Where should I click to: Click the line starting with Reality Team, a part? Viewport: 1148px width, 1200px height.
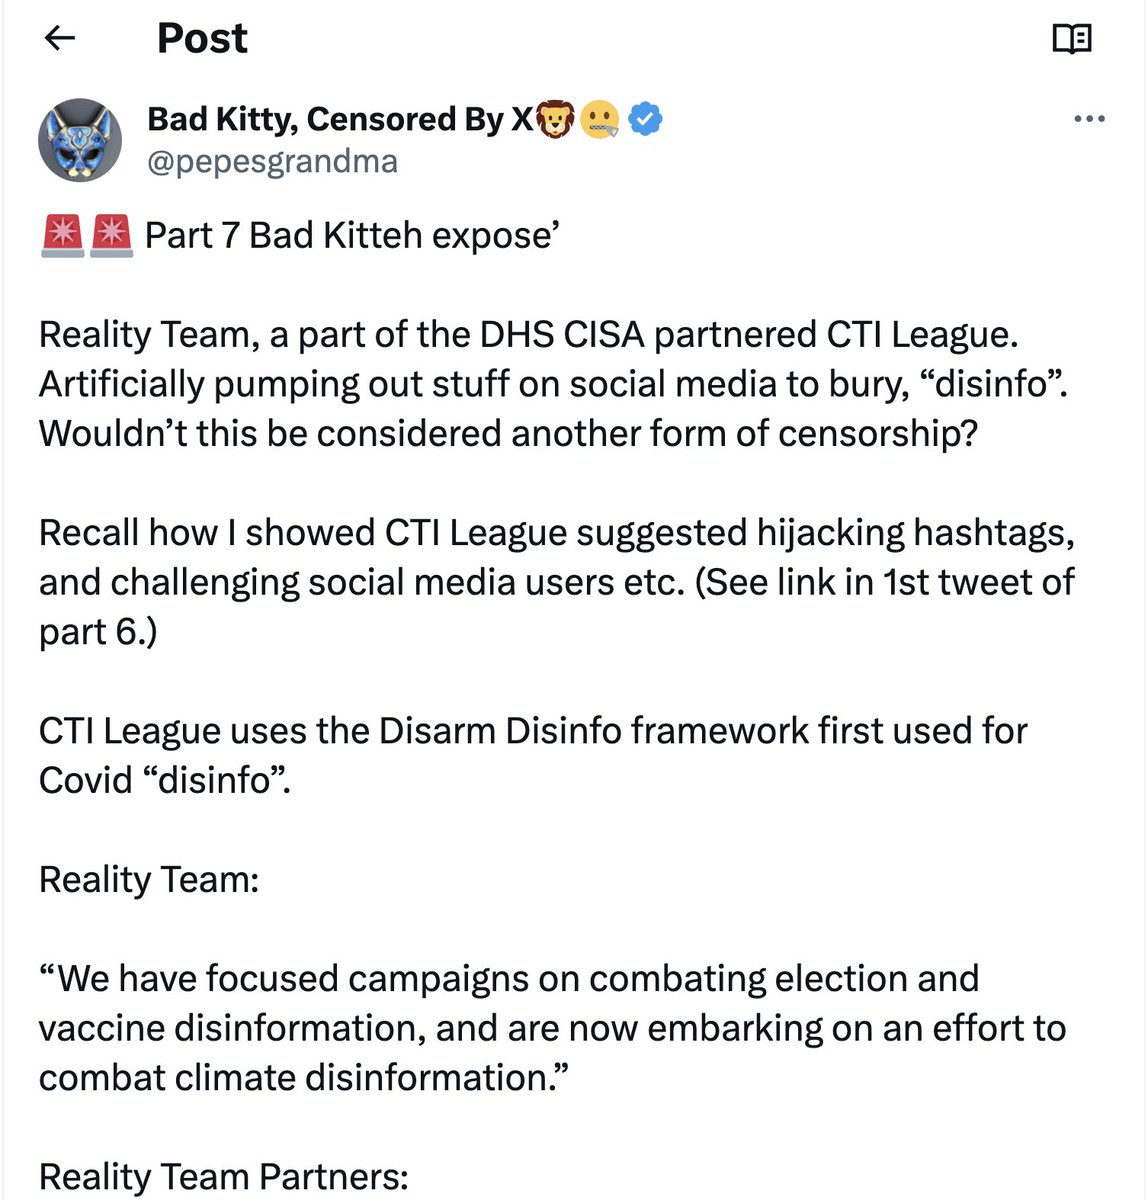click(x=528, y=335)
